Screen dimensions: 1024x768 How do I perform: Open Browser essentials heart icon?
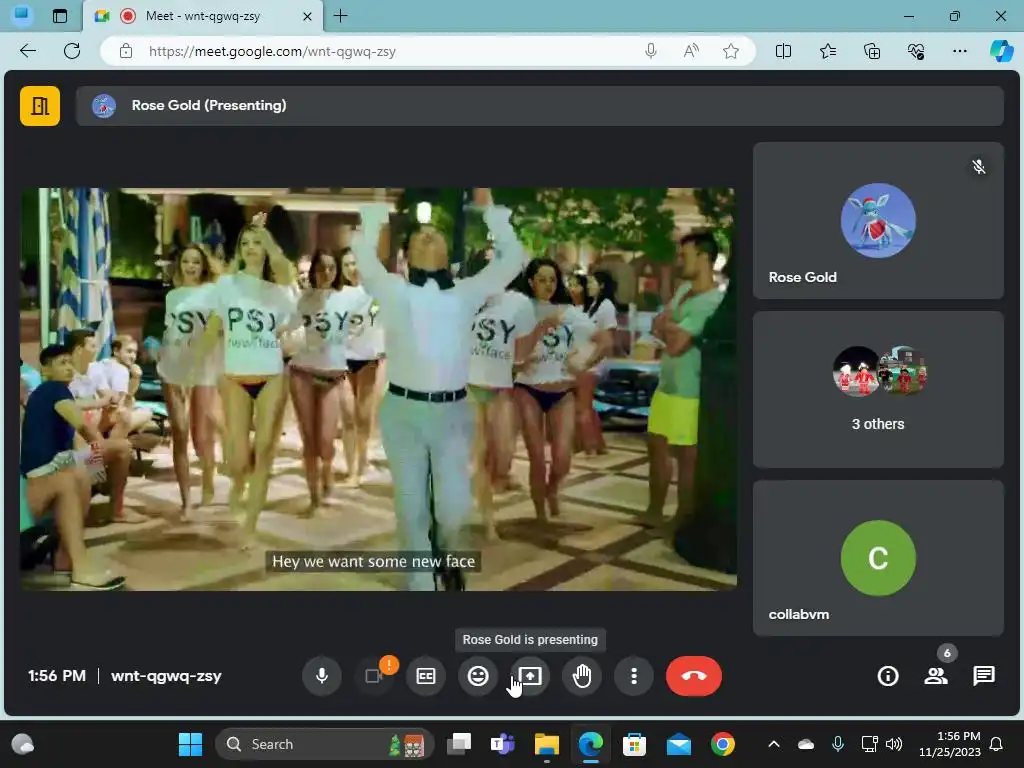pos(916,51)
